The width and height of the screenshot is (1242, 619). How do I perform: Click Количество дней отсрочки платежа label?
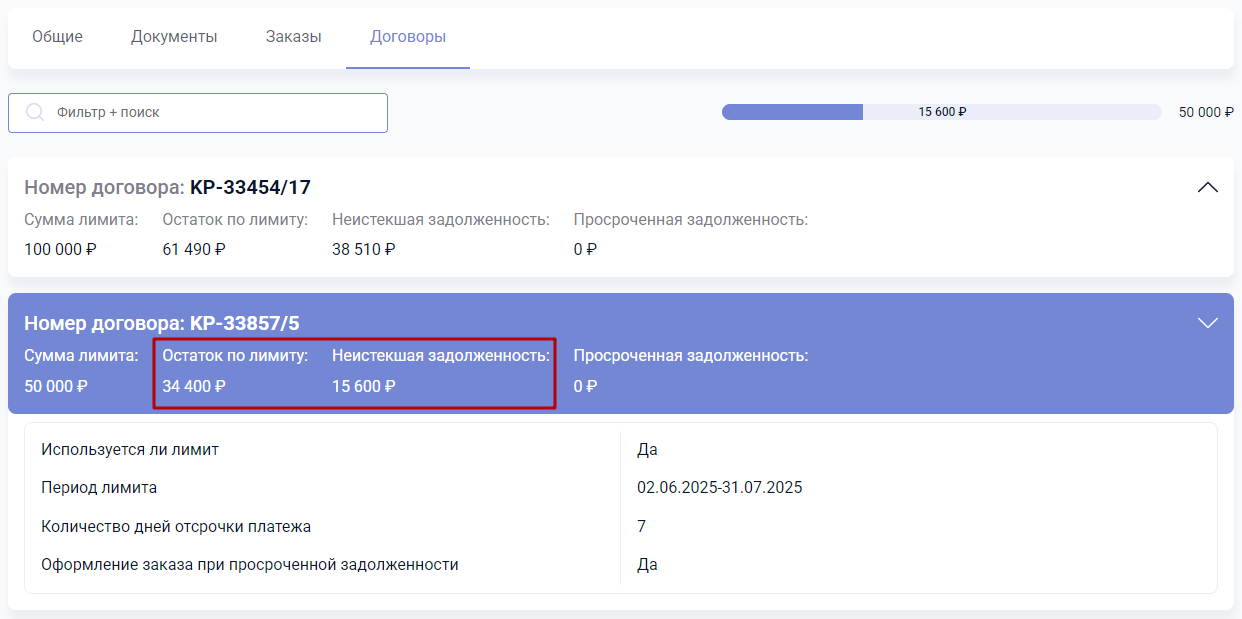pyautogui.click(x=176, y=526)
